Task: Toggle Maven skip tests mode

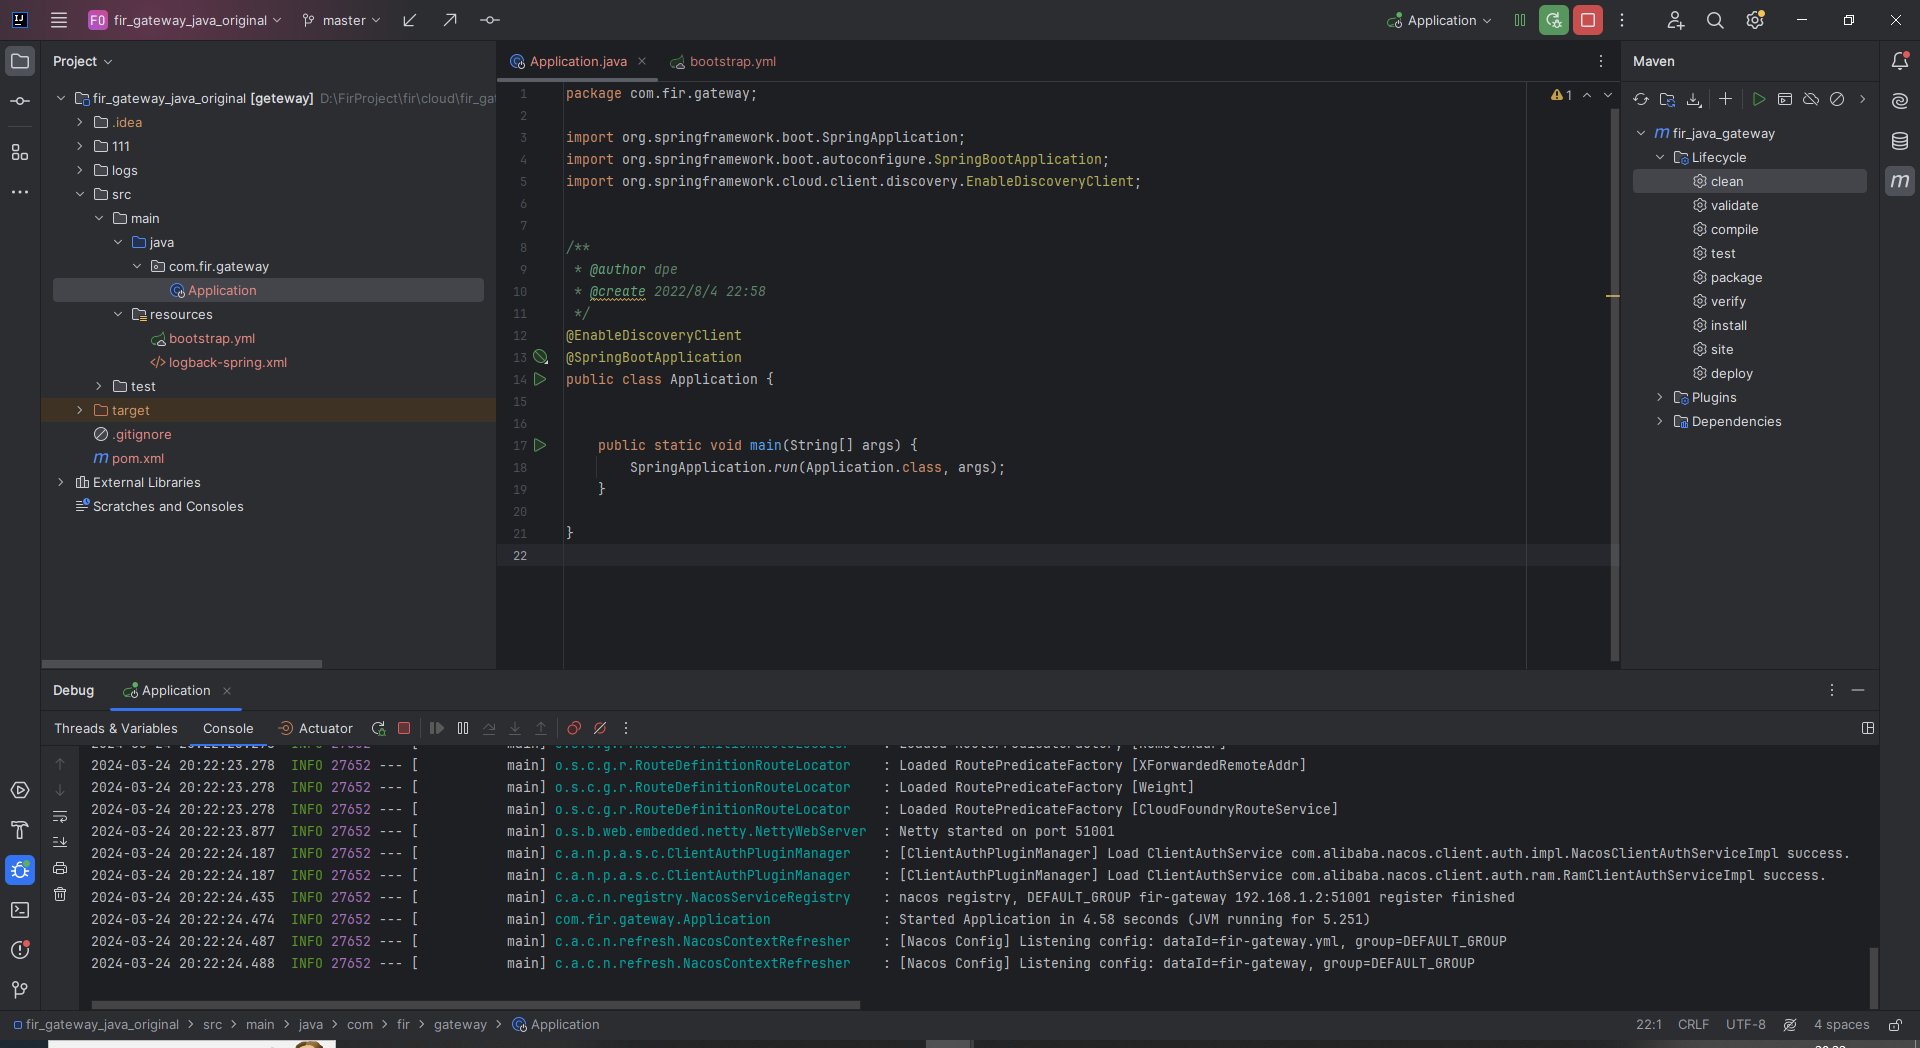Action: (1837, 99)
